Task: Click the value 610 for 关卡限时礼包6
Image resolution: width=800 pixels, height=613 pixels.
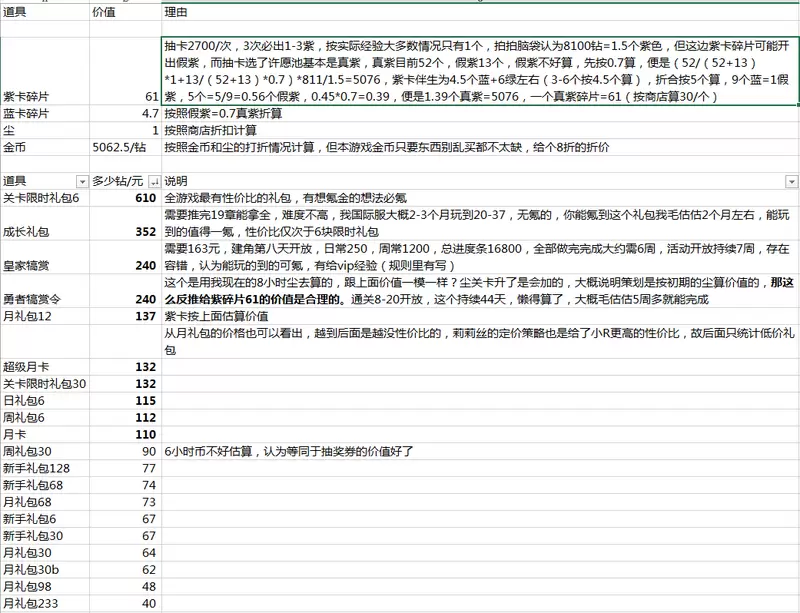Action: pos(148,198)
